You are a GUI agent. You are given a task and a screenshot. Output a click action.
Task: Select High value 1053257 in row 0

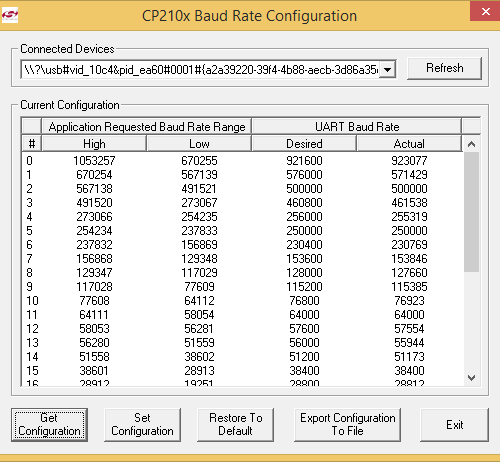pos(94,161)
